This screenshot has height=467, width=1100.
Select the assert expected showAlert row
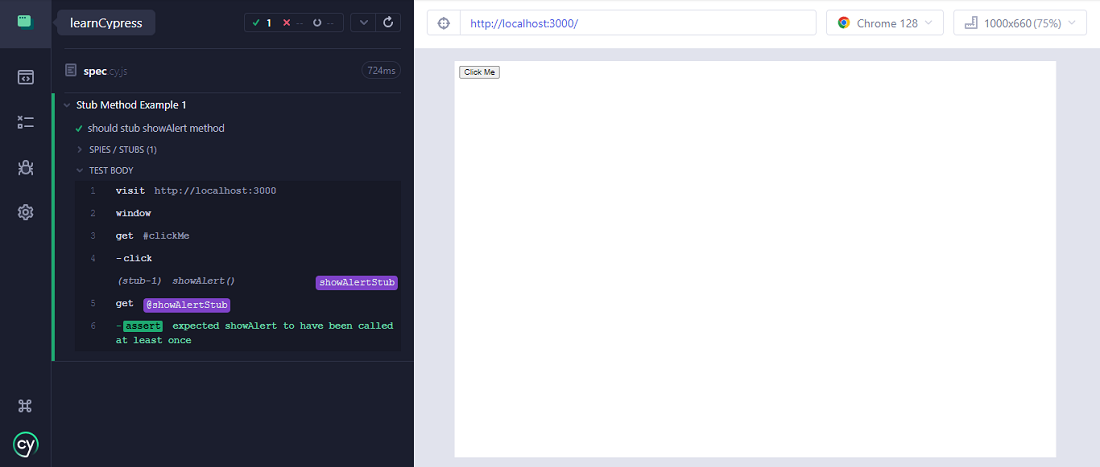tap(239, 332)
